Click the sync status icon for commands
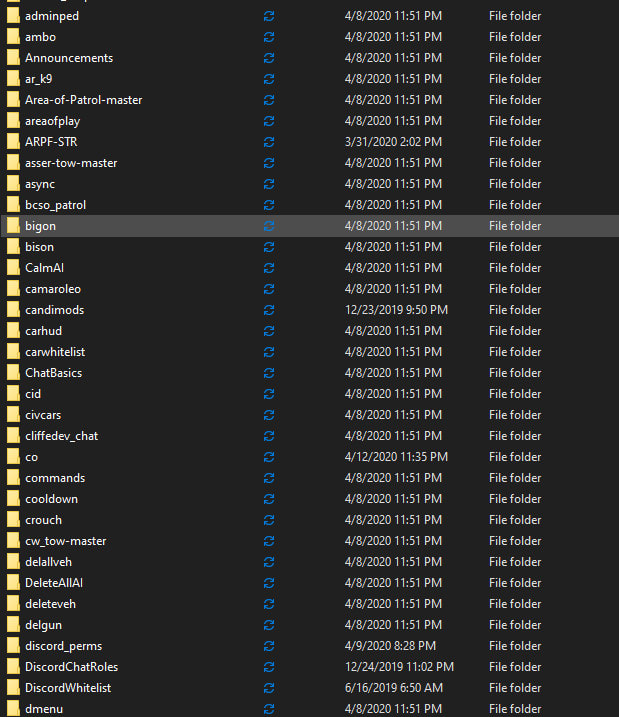 (269, 478)
